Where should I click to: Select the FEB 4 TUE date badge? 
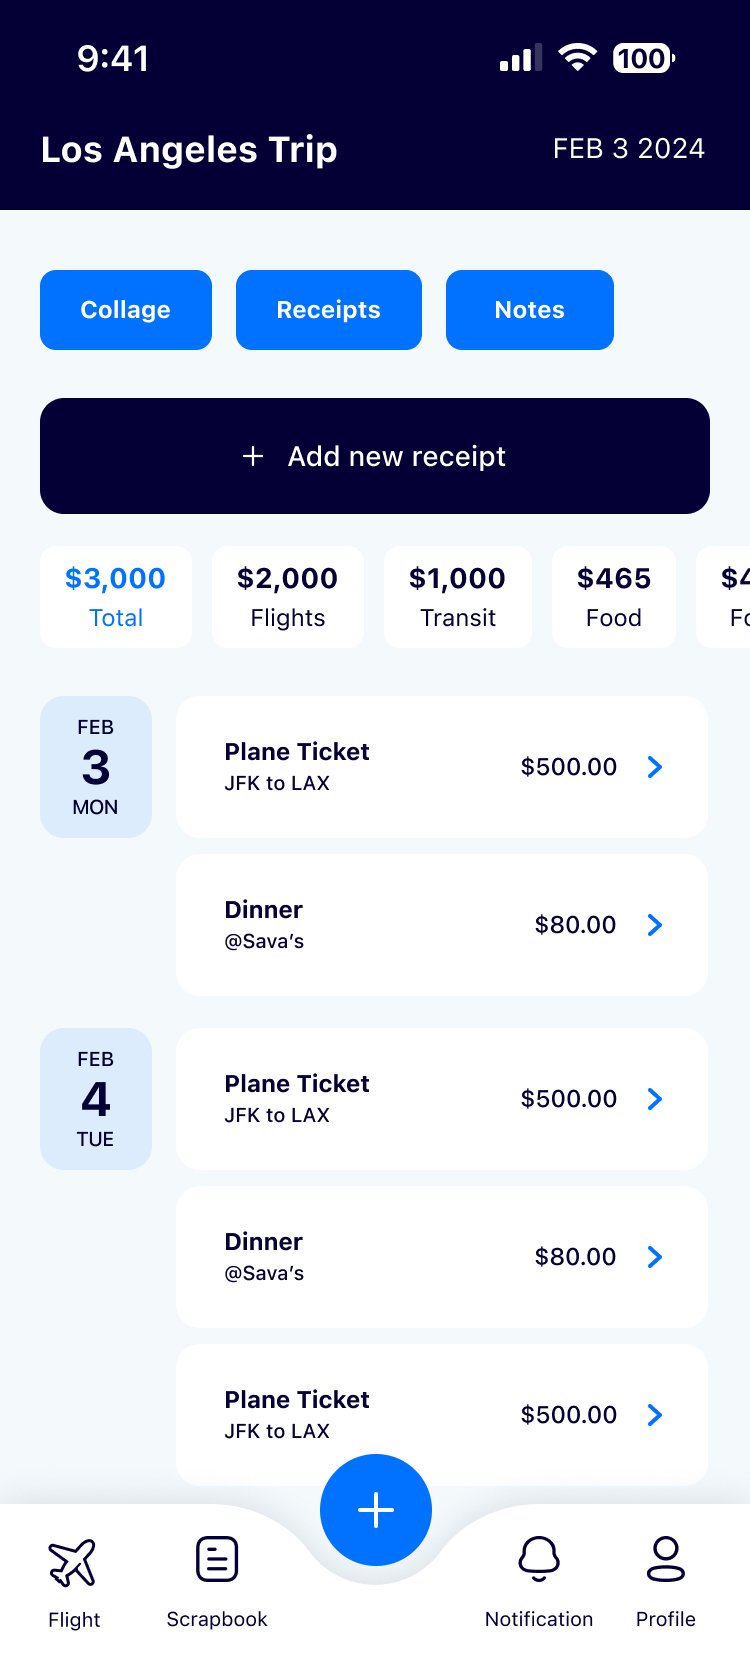[x=96, y=1099]
